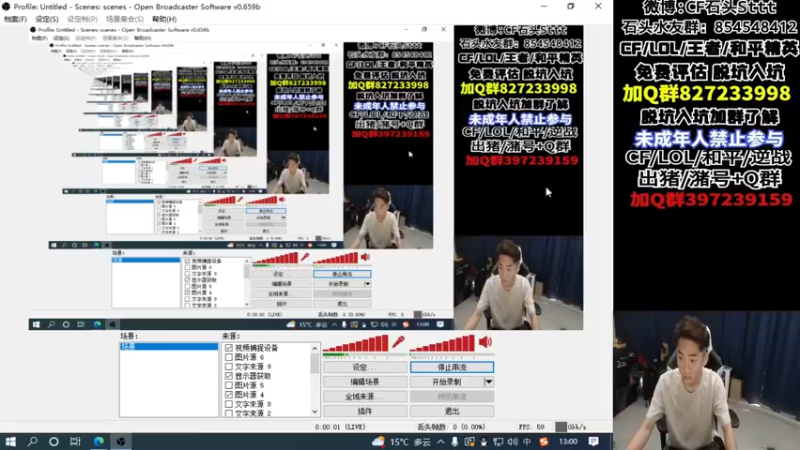Open the 13:00 taskbar clock
Image resolution: width=800 pixels, height=450 pixels.
[568, 442]
